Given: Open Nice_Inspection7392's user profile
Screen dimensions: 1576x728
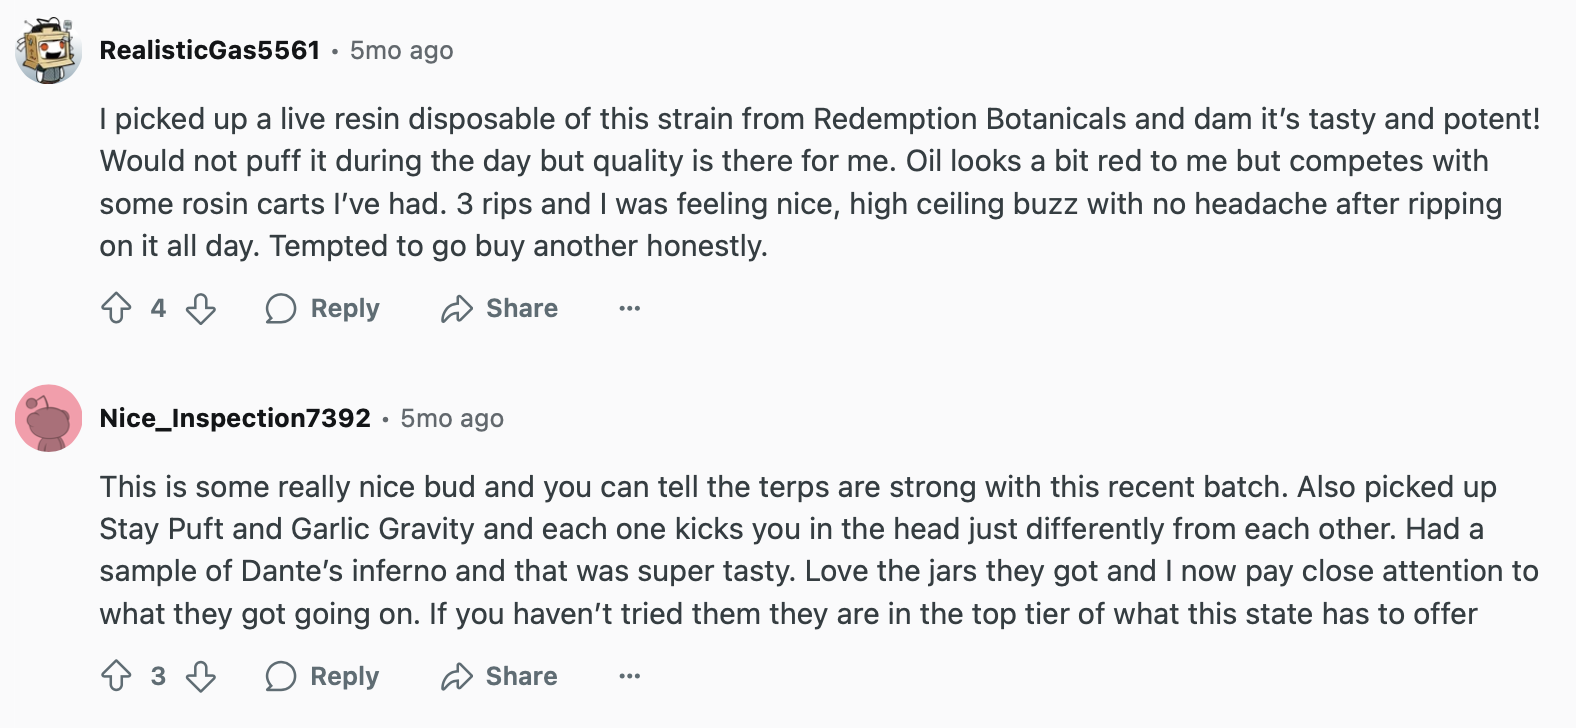Looking at the screenshot, I should coord(235,418).
